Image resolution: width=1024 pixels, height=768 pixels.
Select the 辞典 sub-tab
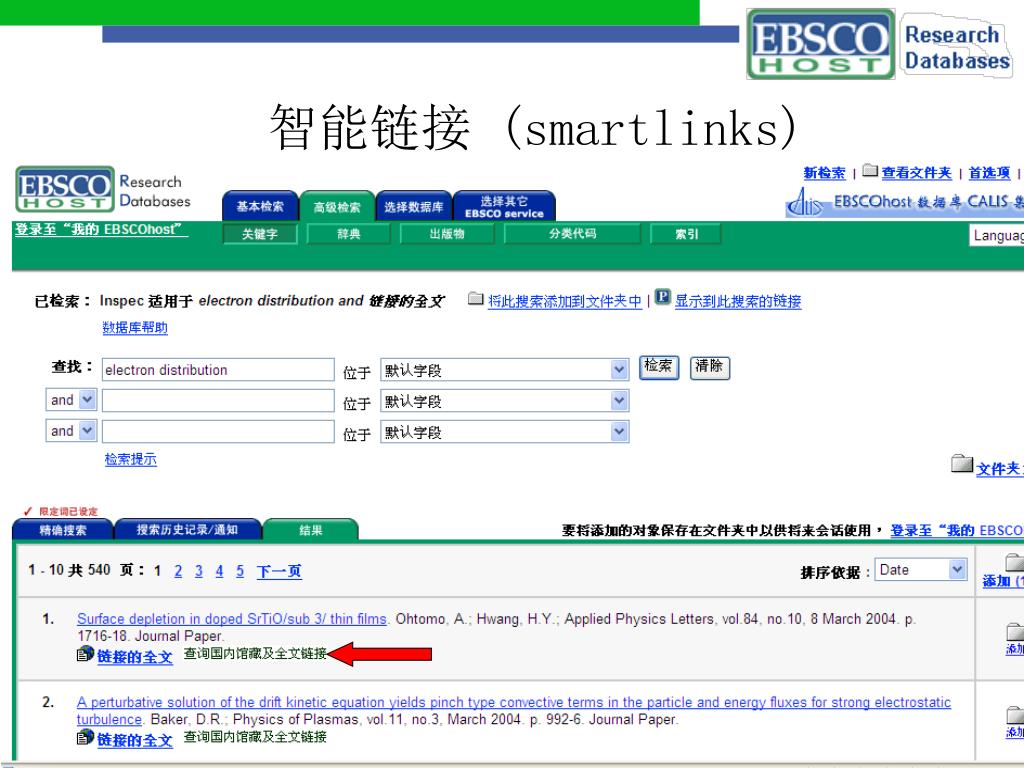coord(348,234)
